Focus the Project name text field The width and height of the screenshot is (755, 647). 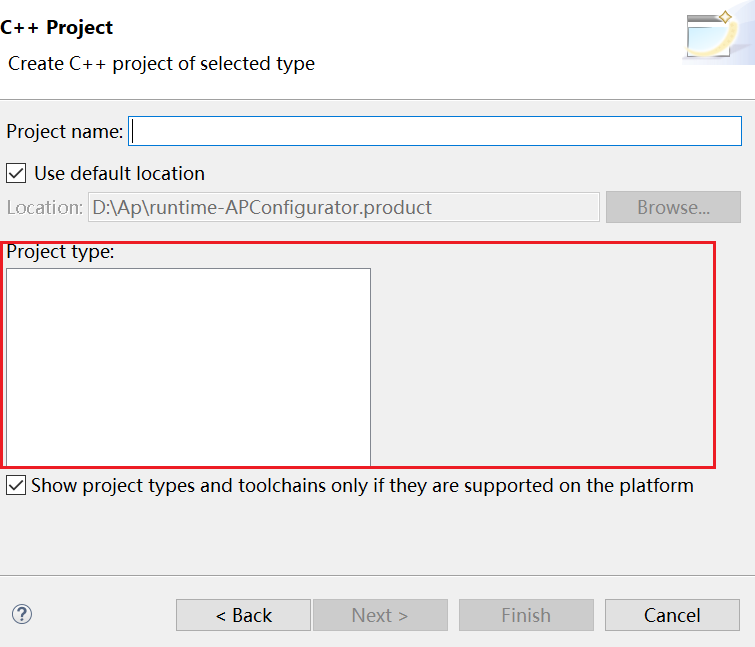click(x=435, y=131)
